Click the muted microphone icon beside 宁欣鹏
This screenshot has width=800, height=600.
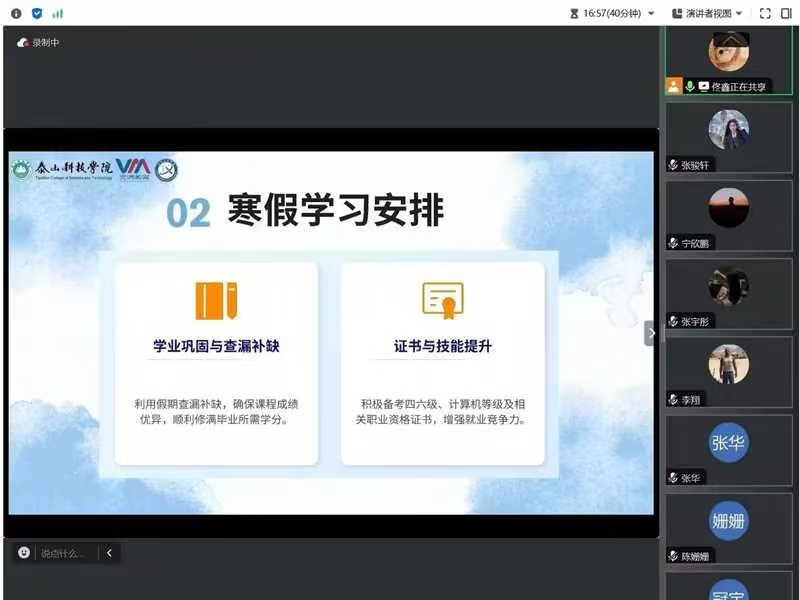(674, 243)
